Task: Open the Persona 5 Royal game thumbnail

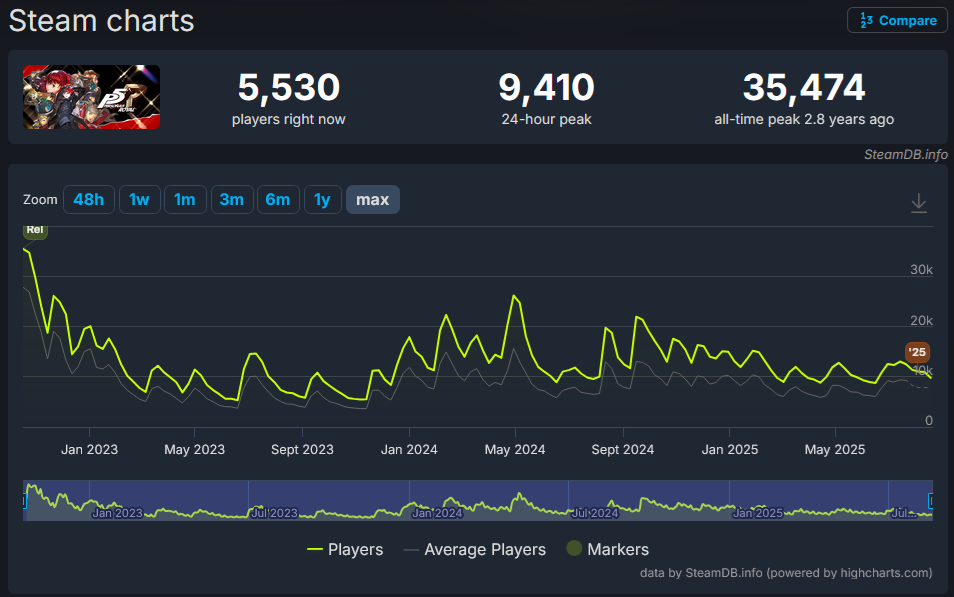Action: click(91, 97)
